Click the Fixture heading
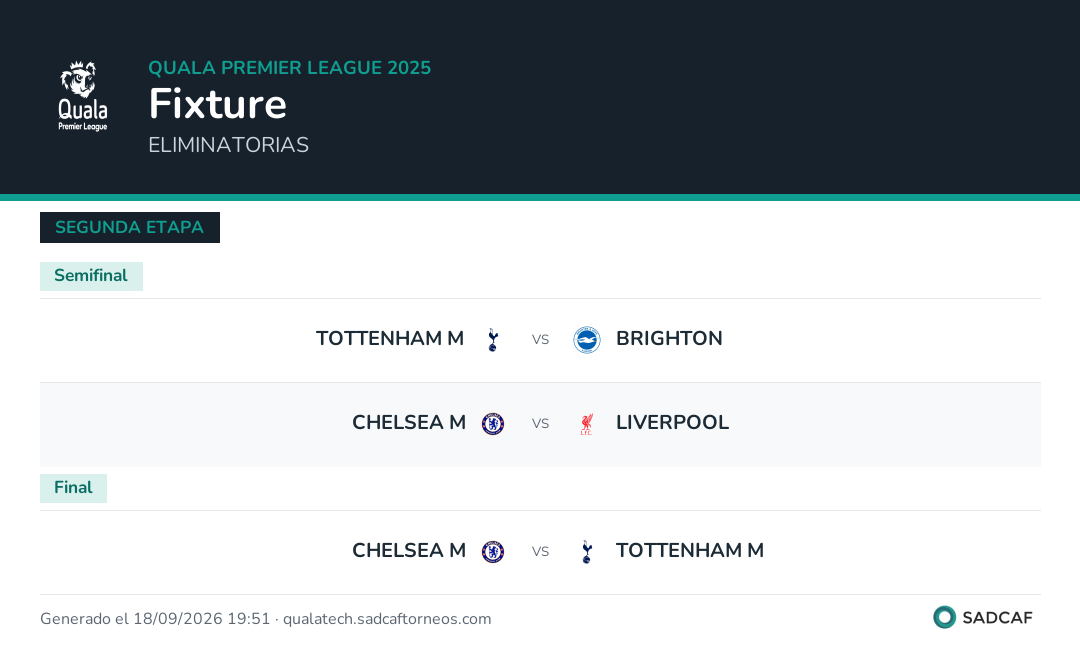This screenshot has height=670, width=1080. pos(218,104)
